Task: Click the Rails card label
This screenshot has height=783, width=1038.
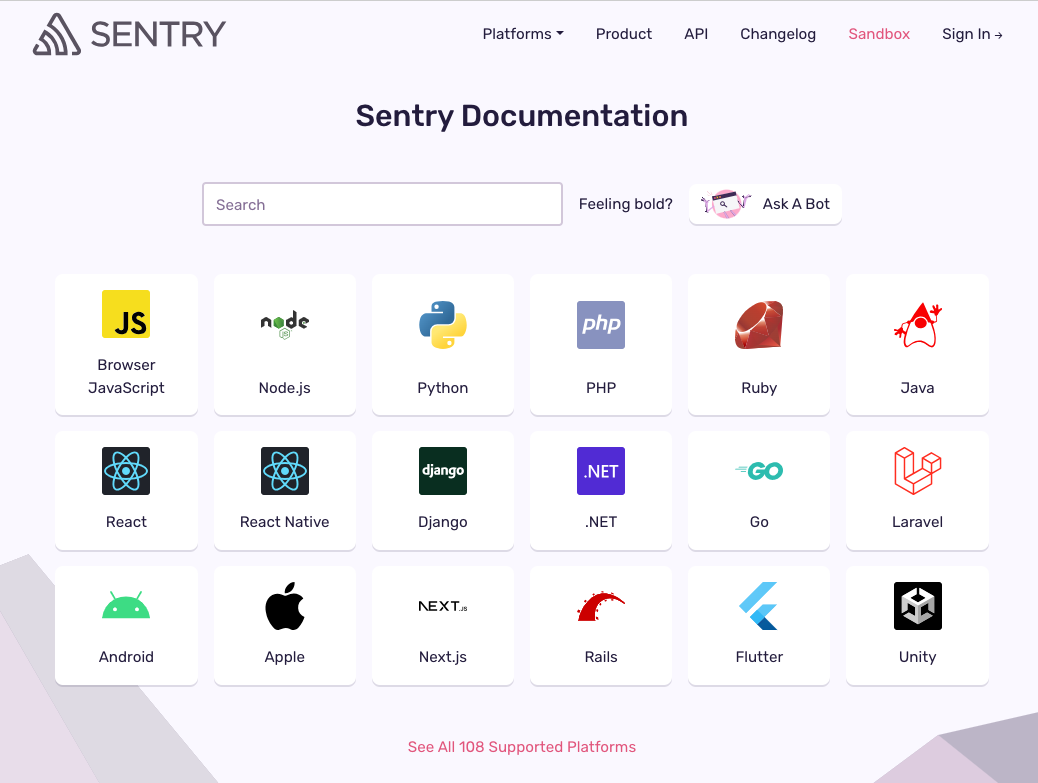Action: (601, 657)
